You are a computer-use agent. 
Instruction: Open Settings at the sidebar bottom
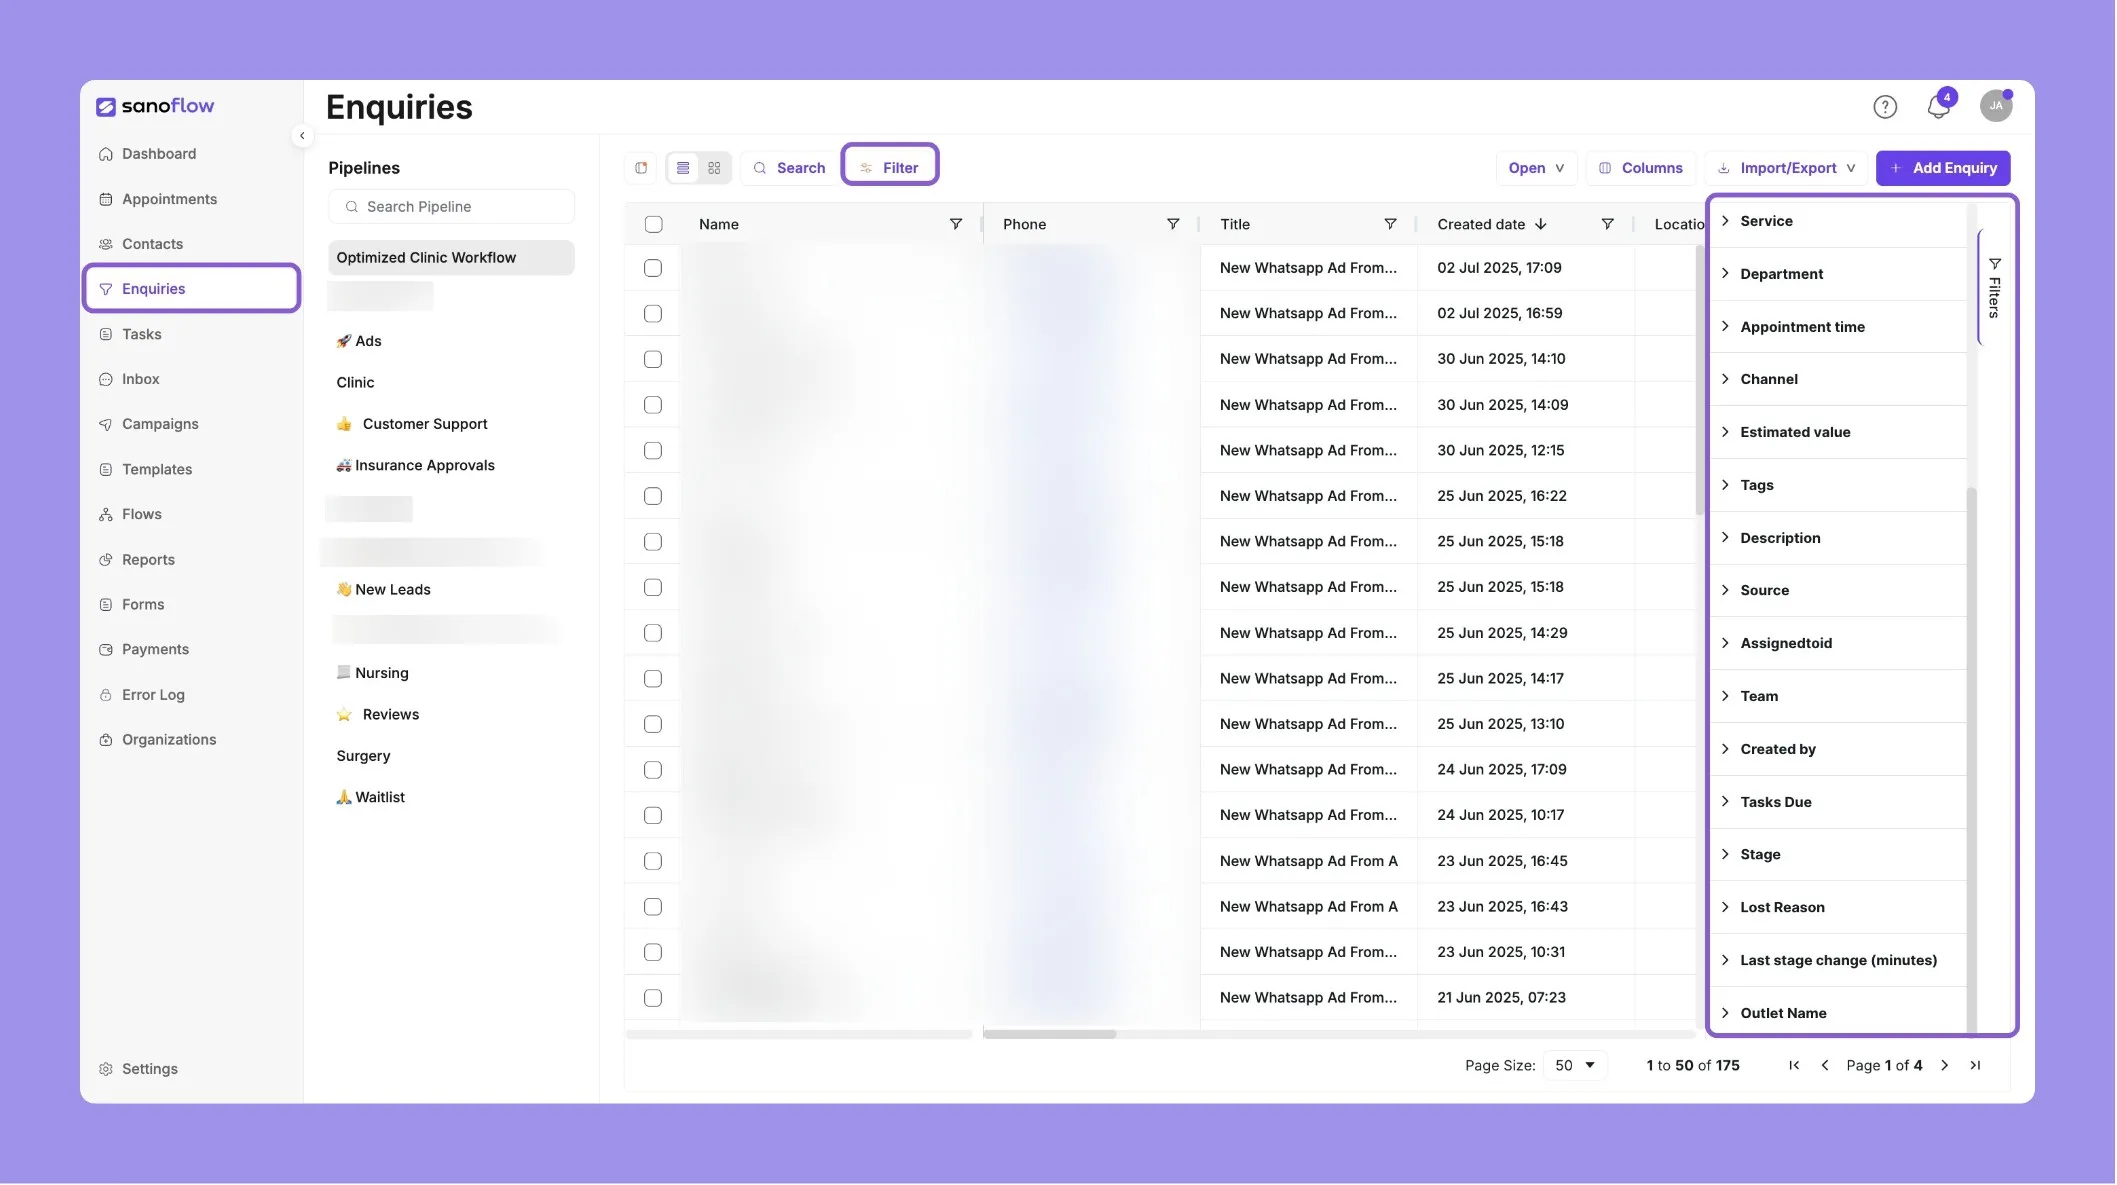pos(149,1069)
